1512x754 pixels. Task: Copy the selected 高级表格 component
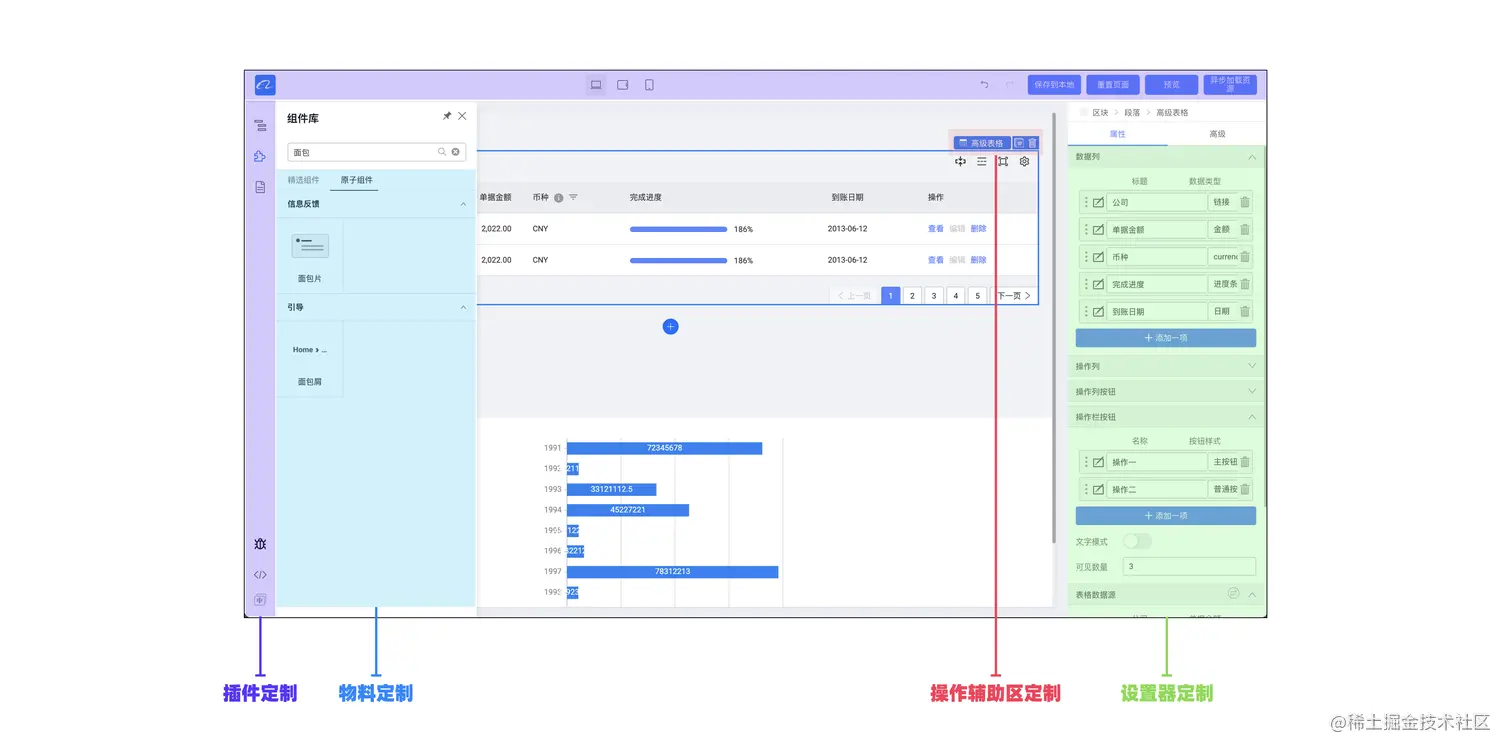1019,143
